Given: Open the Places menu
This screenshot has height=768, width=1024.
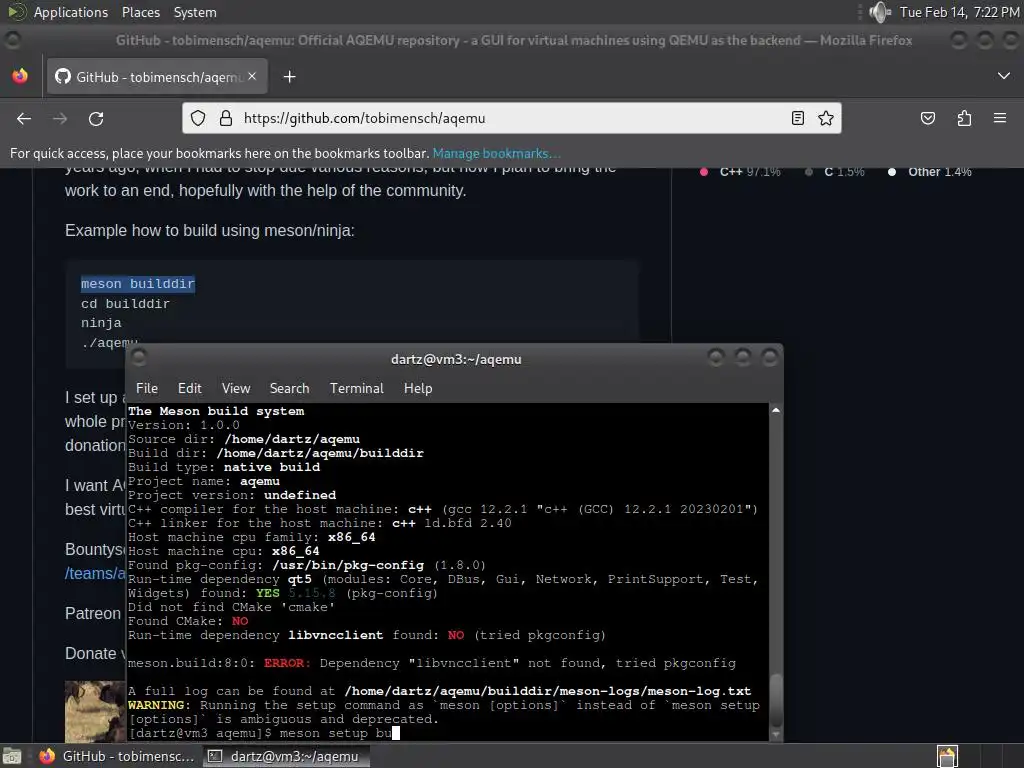Looking at the screenshot, I should click(x=140, y=12).
